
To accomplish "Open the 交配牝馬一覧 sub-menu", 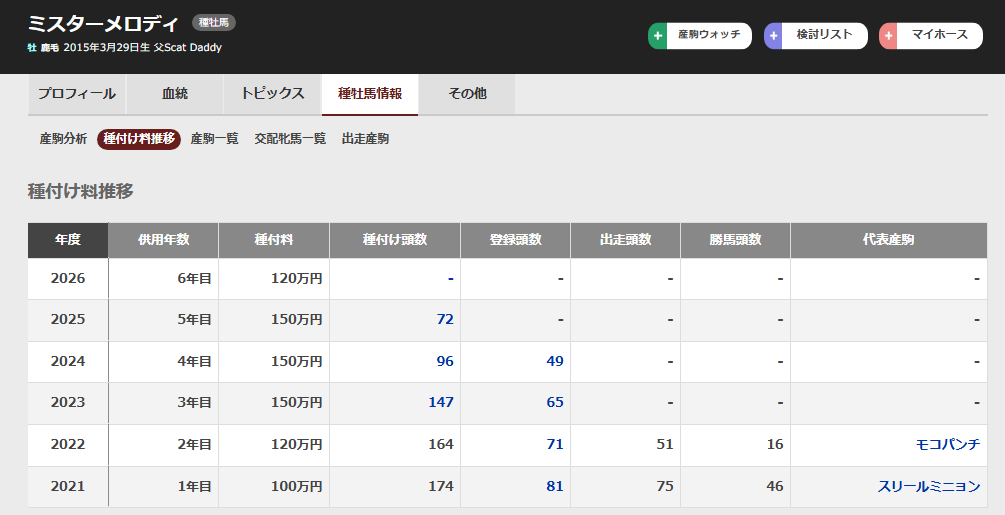I will click(290, 139).
